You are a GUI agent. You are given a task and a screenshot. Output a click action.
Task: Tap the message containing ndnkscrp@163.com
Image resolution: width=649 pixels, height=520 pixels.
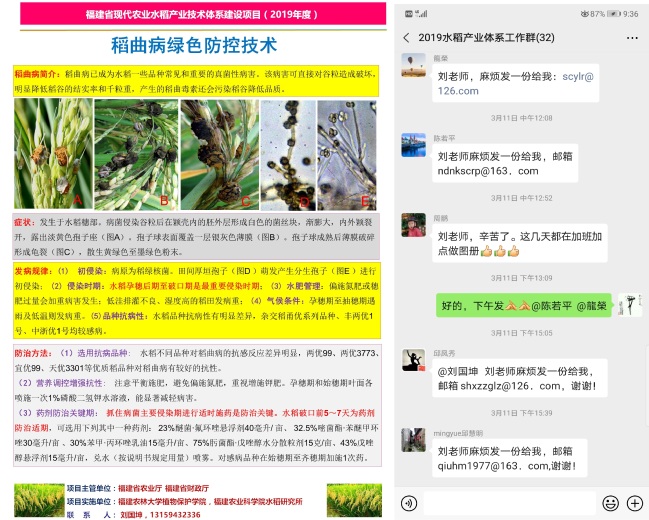click(x=496, y=162)
